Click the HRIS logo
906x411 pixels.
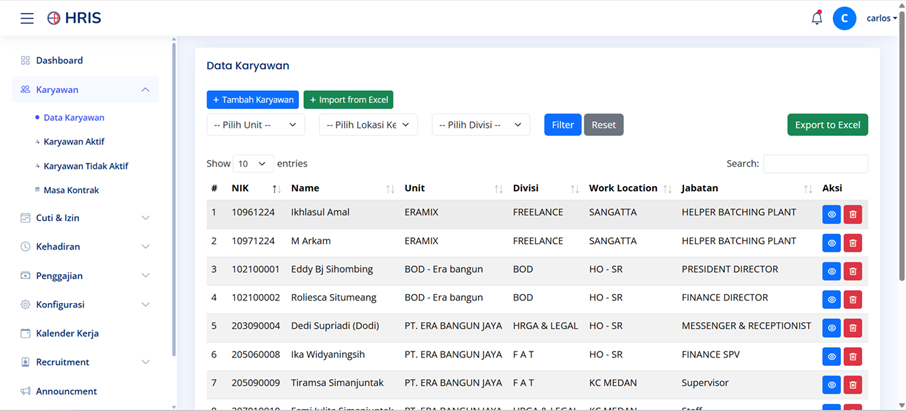[74, 18]
